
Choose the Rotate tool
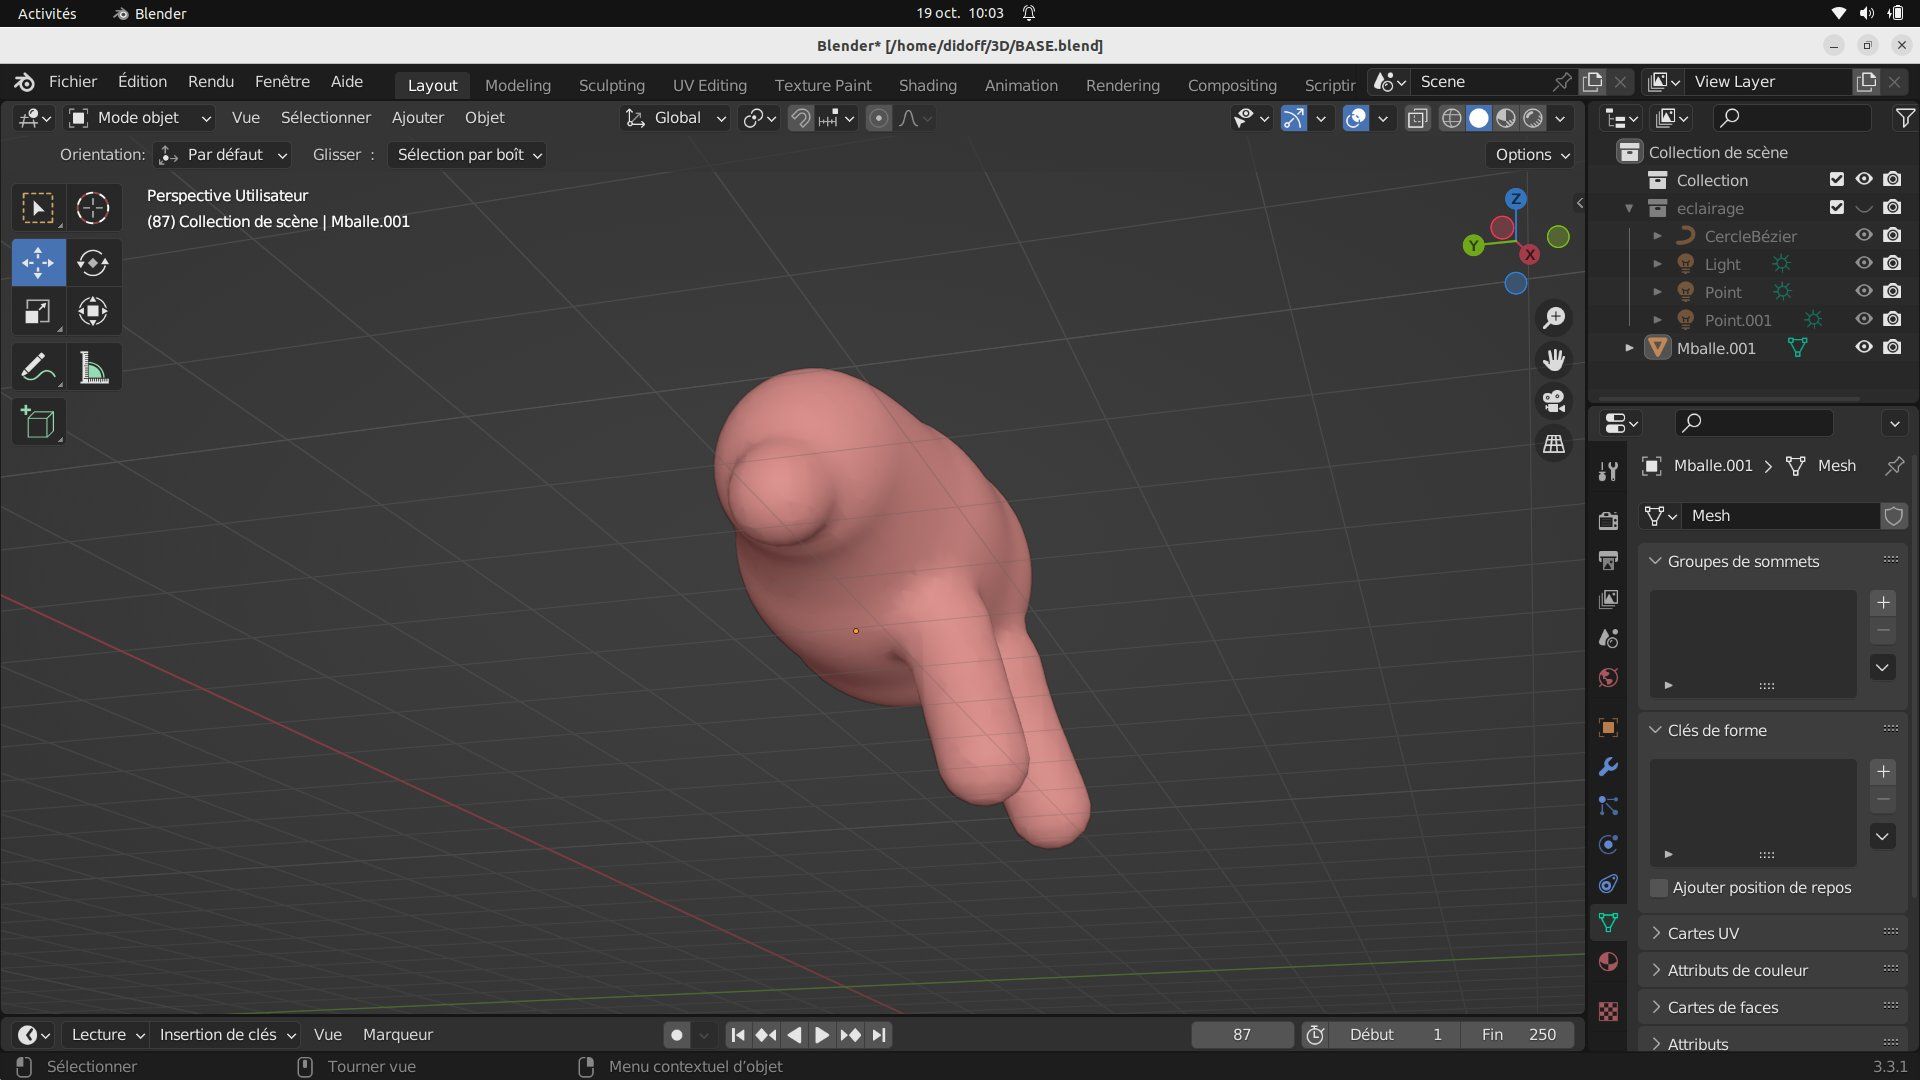(x=93, y=262)
